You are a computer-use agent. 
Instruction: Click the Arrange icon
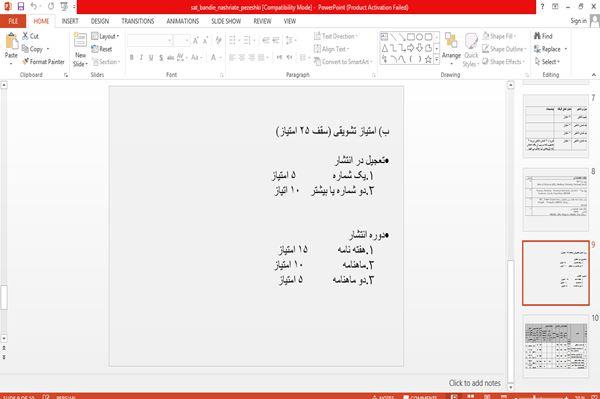pos(451,41)
